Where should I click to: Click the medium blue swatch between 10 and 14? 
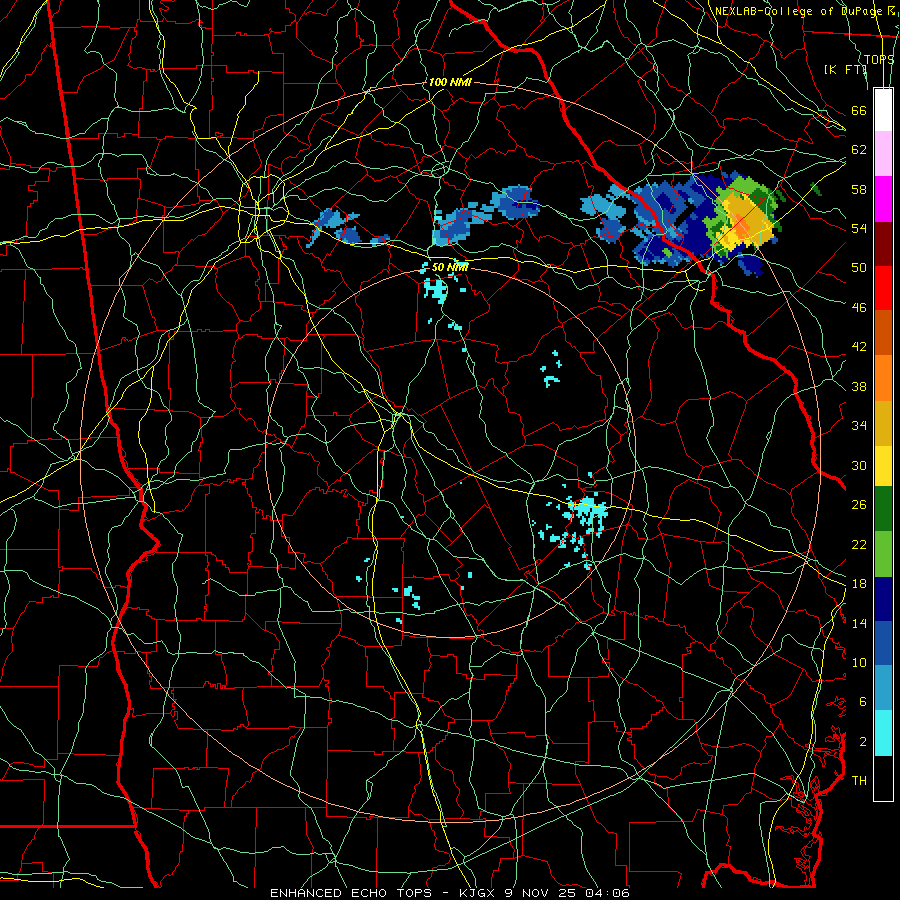pyautogui.click(x=883, y=643)
